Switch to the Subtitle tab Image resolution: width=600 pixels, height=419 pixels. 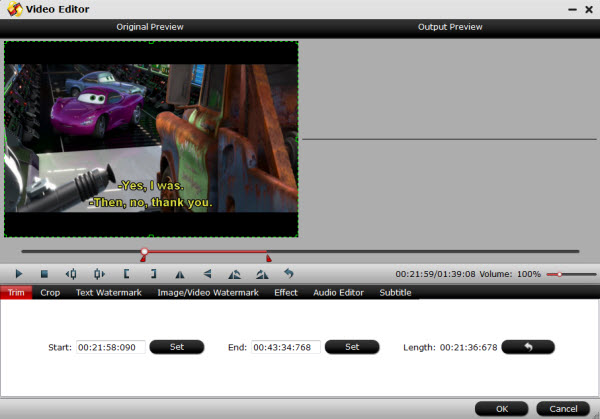point(395,293)
